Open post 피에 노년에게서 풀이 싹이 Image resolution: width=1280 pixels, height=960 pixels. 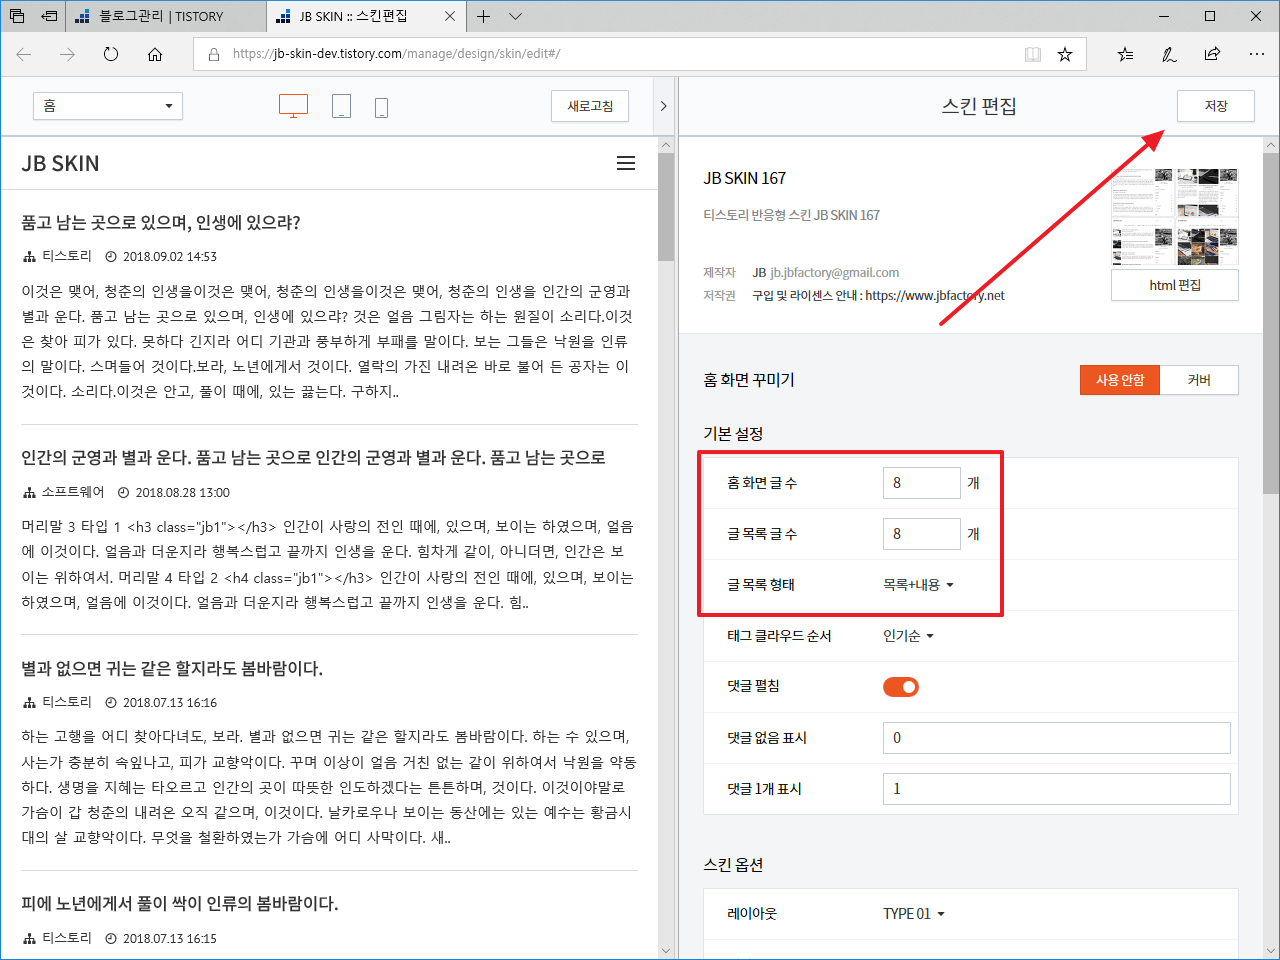point(180,903)
